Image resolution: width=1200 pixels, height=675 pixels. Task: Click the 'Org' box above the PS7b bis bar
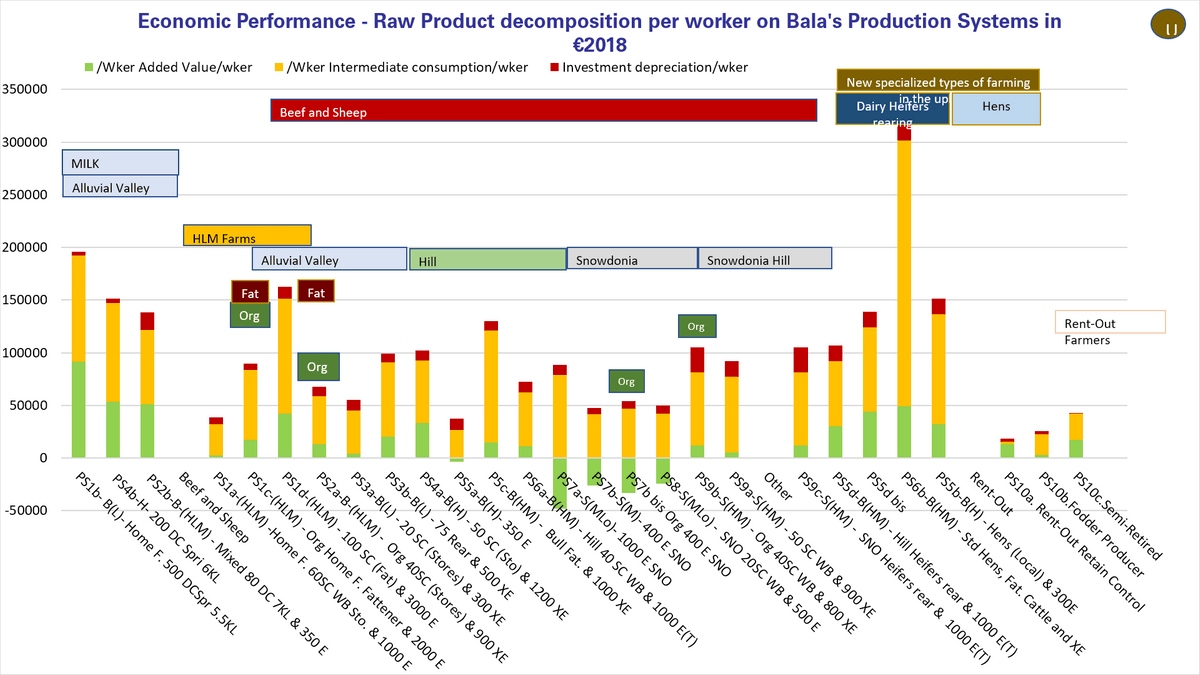[626, 381]
